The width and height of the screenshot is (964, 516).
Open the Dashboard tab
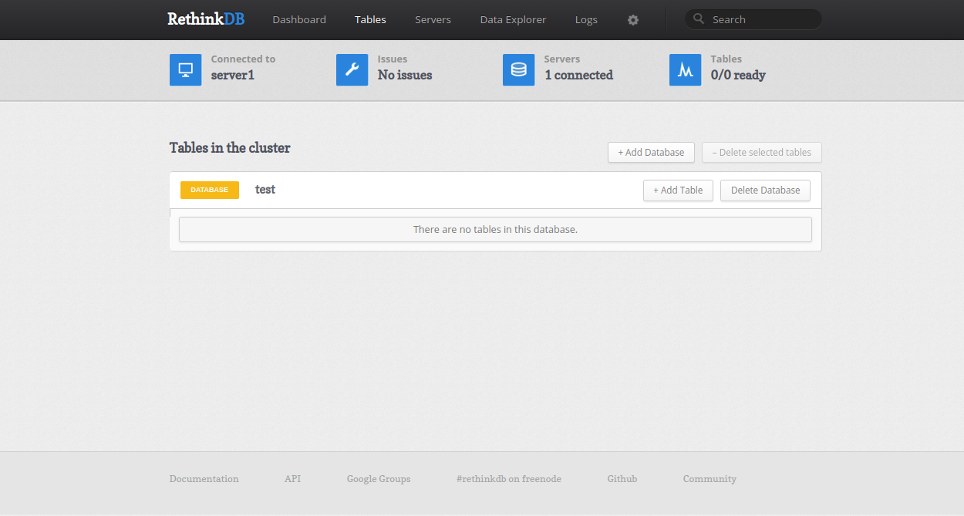pyautogui.click(x=299, y=20)
